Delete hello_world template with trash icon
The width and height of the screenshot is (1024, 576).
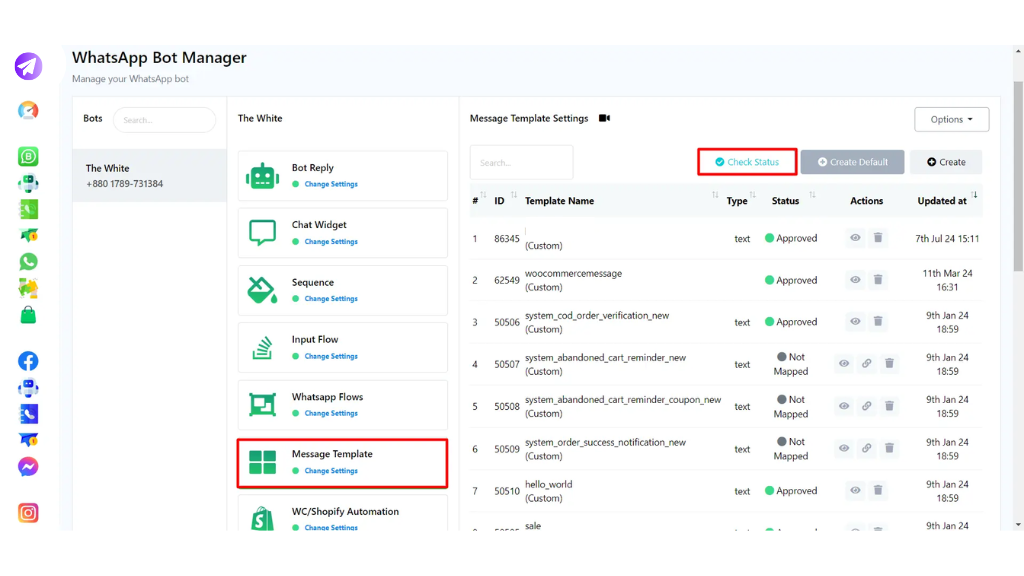878,490
